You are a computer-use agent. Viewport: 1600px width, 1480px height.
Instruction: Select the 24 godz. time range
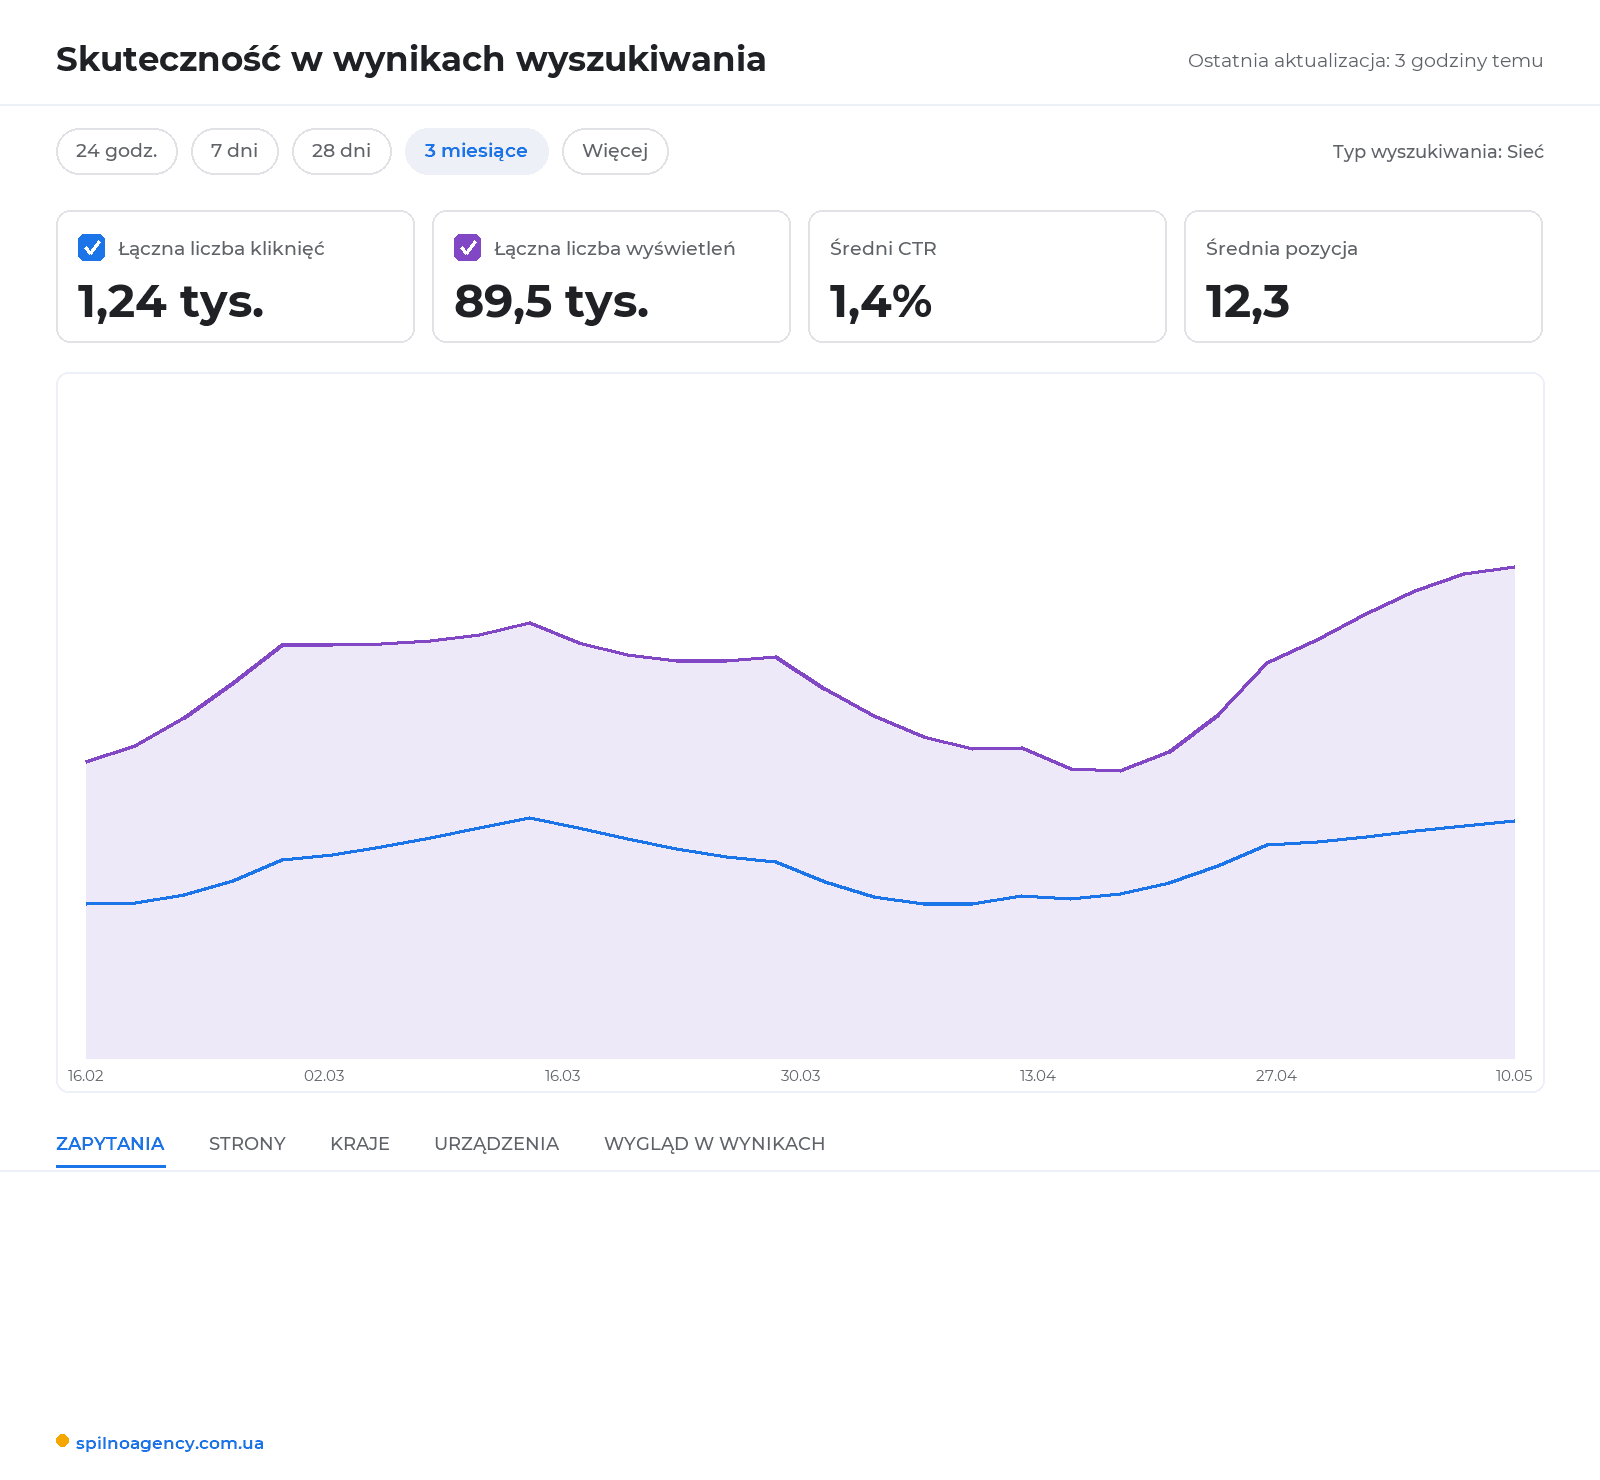(117, 151)
